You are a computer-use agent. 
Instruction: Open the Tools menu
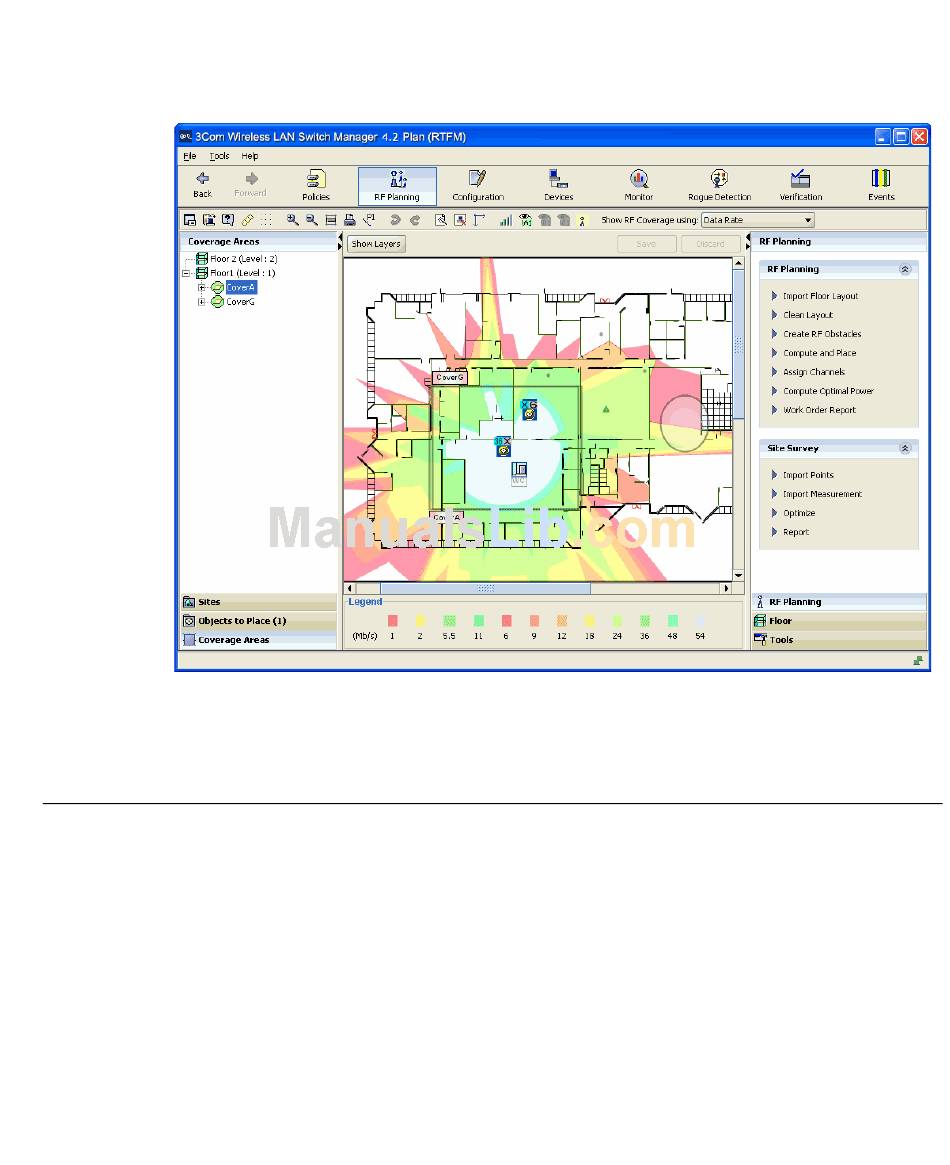(219, 156)
